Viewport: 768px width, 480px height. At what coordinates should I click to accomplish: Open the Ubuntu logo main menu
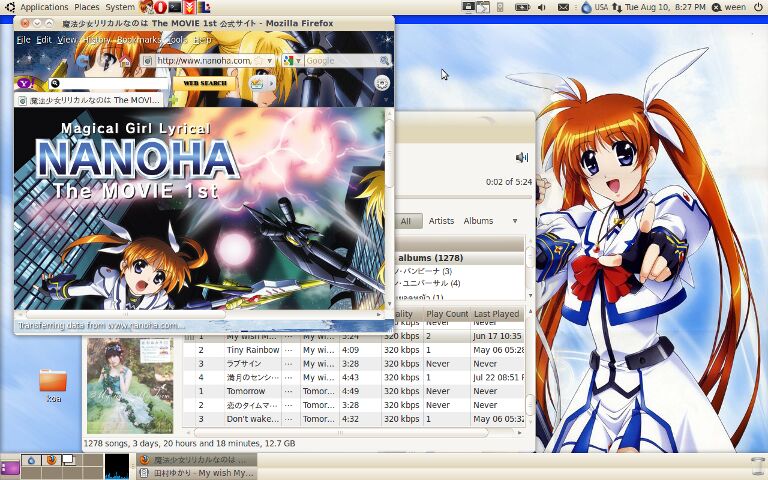9,7
